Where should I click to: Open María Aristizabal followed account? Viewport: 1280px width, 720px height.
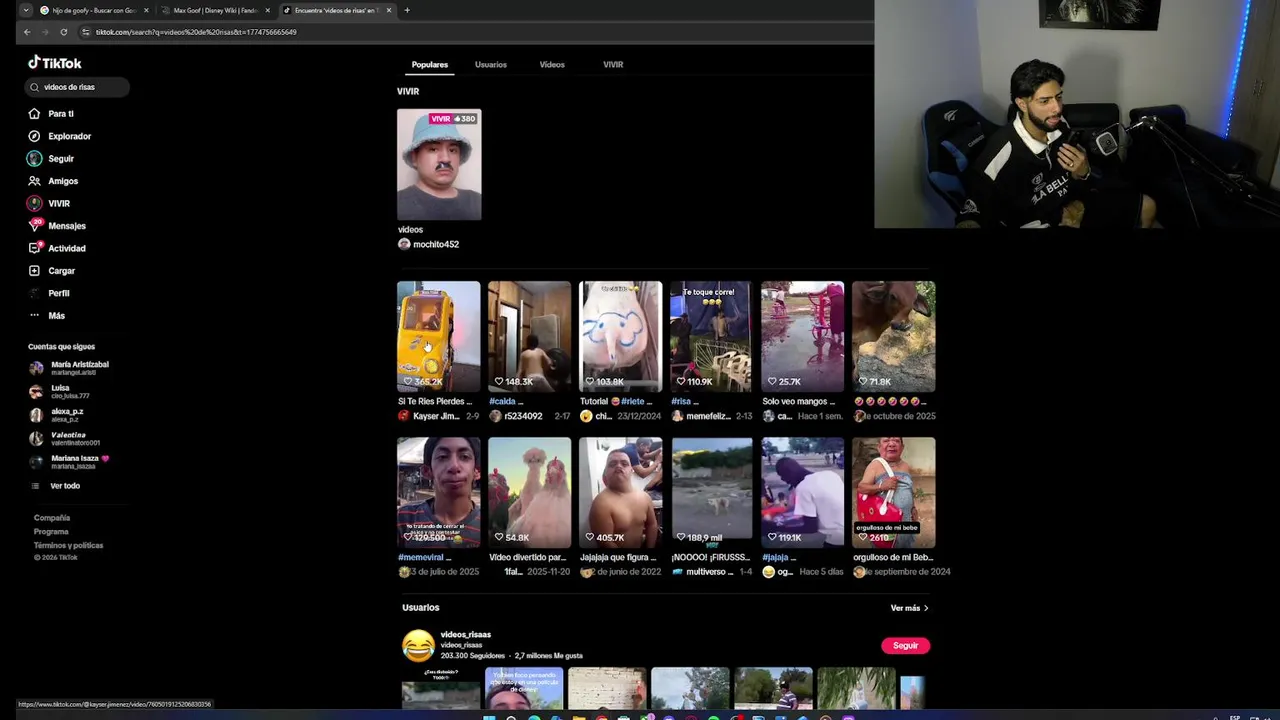point(69,368)
